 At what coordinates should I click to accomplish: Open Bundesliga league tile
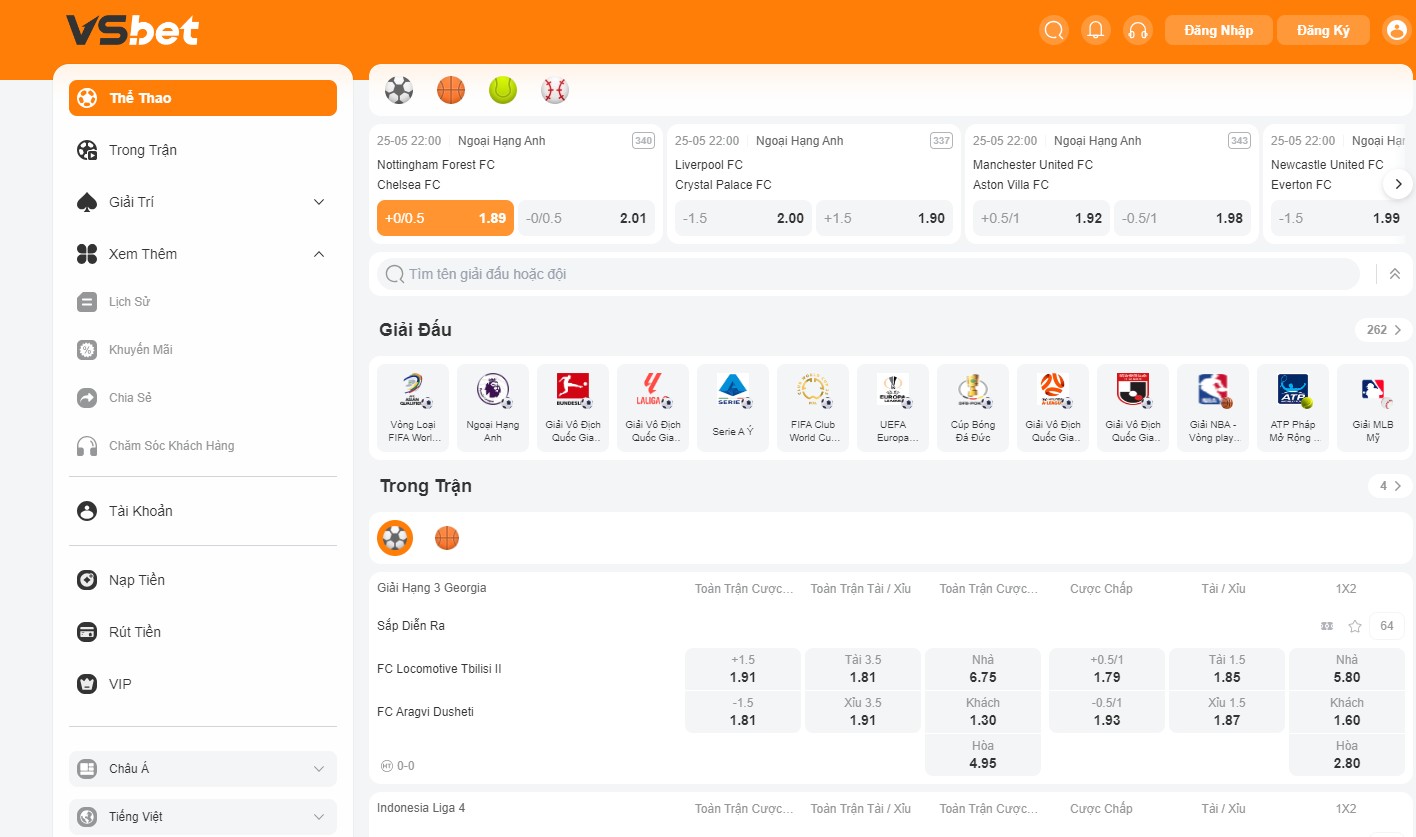(x=573, y=408)
